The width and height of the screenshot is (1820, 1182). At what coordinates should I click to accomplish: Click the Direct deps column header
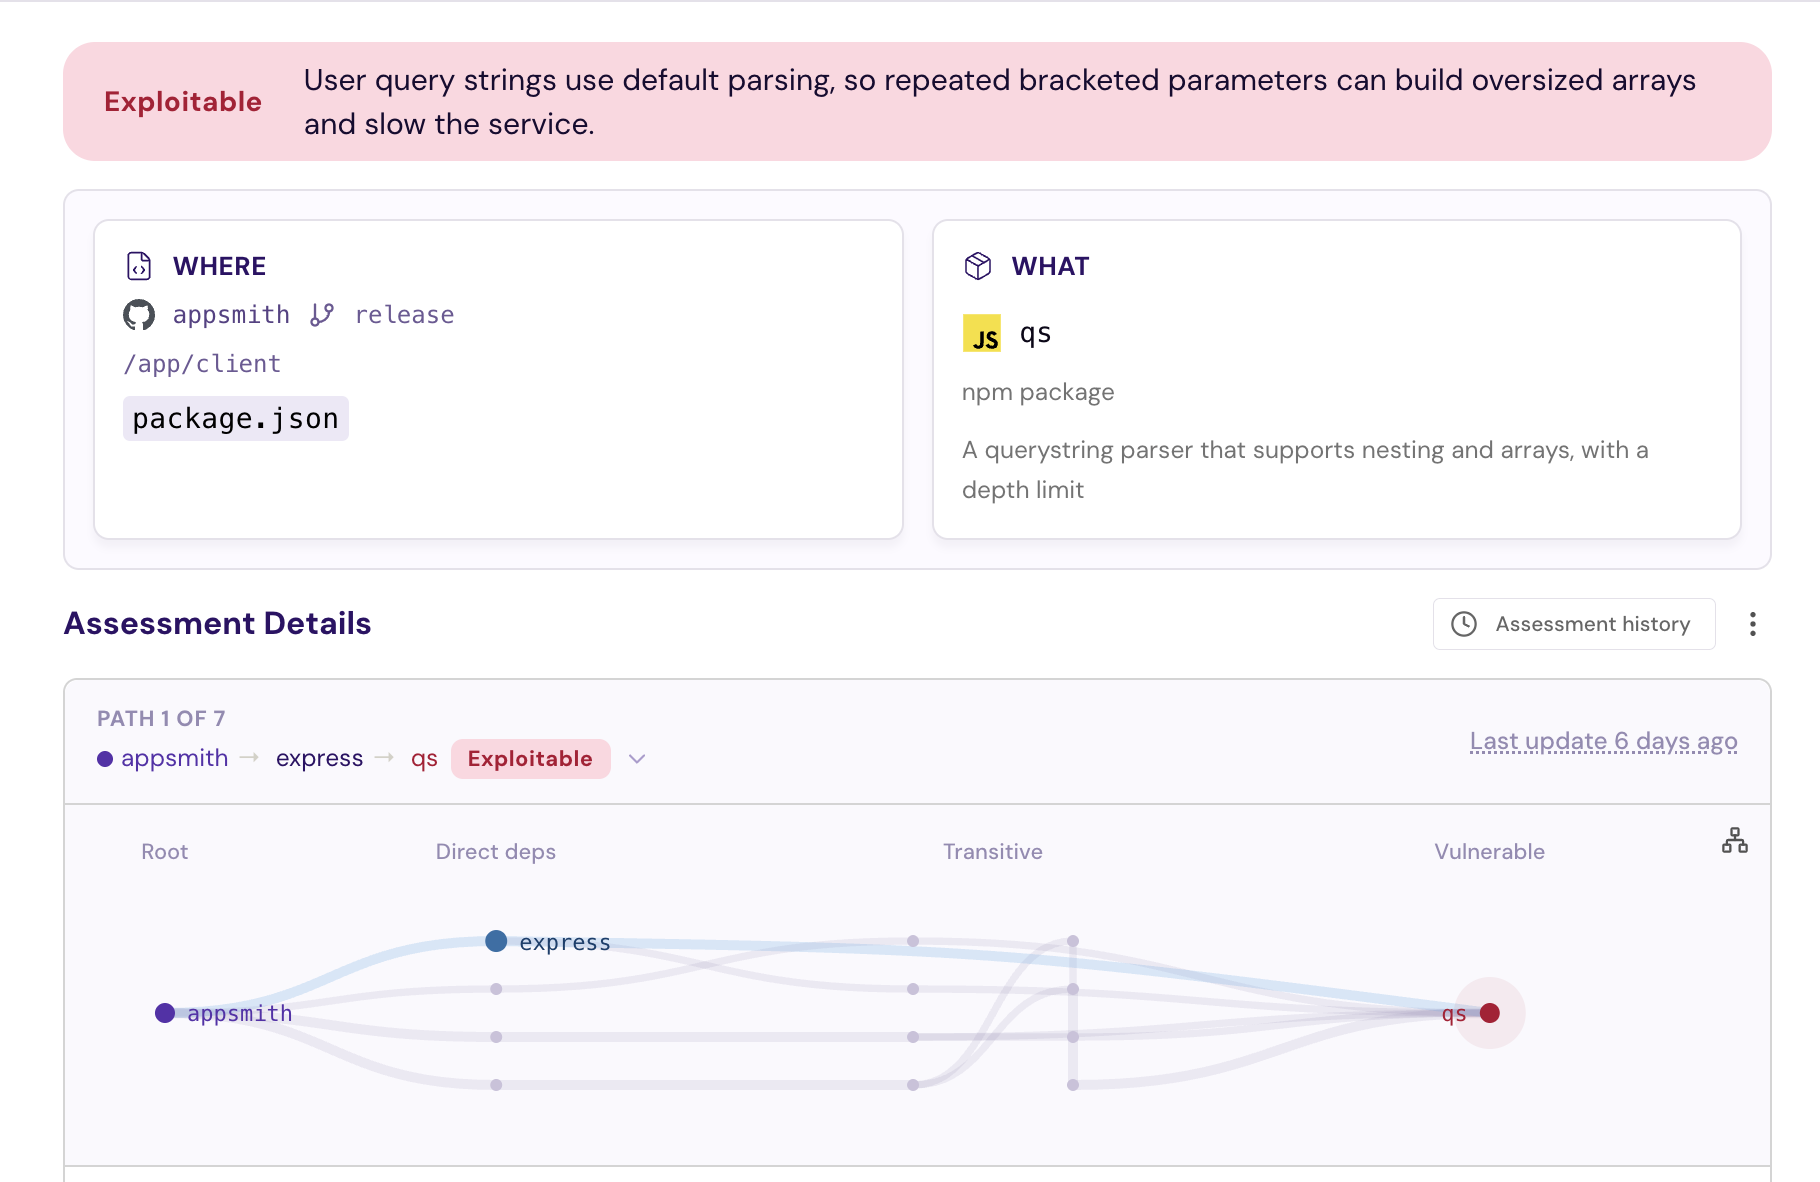(496, 852)
